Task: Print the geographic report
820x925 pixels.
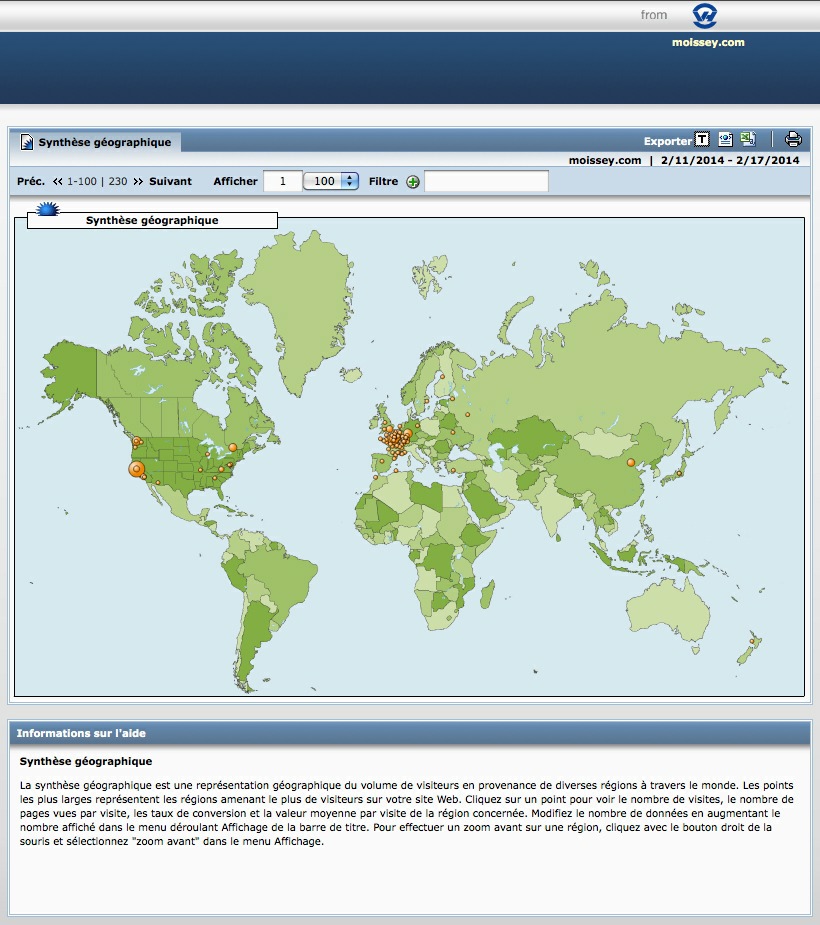Action: pyautogui.click(x=793, y=139)
